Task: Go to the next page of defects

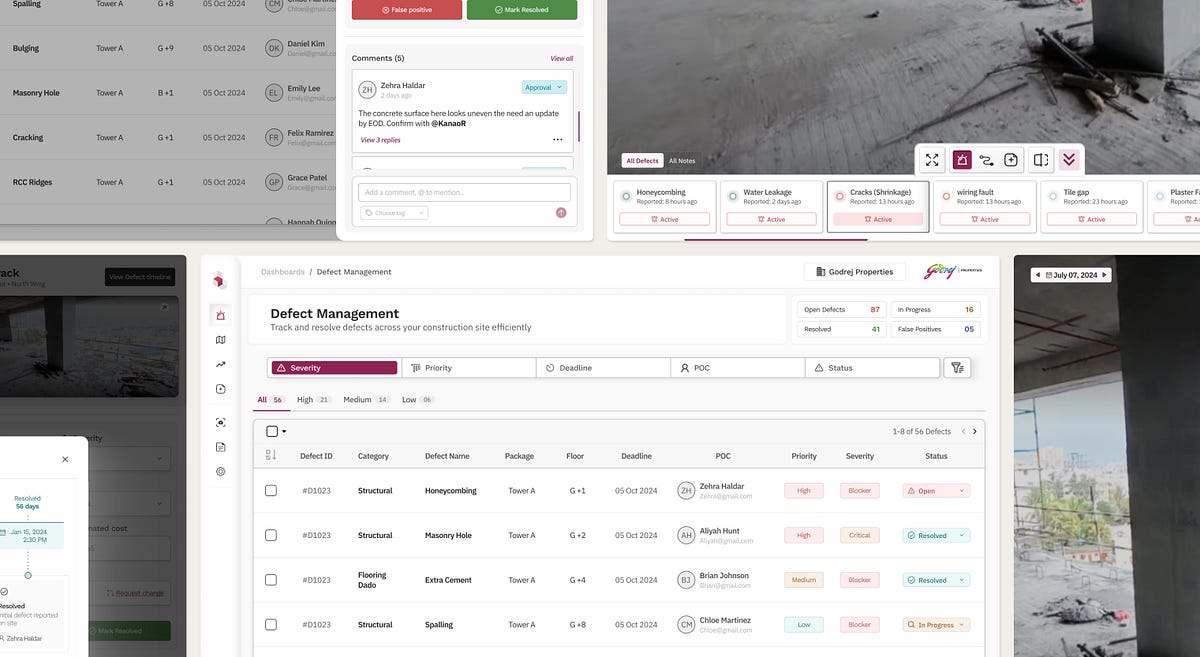Action: [x=975, y=431]
